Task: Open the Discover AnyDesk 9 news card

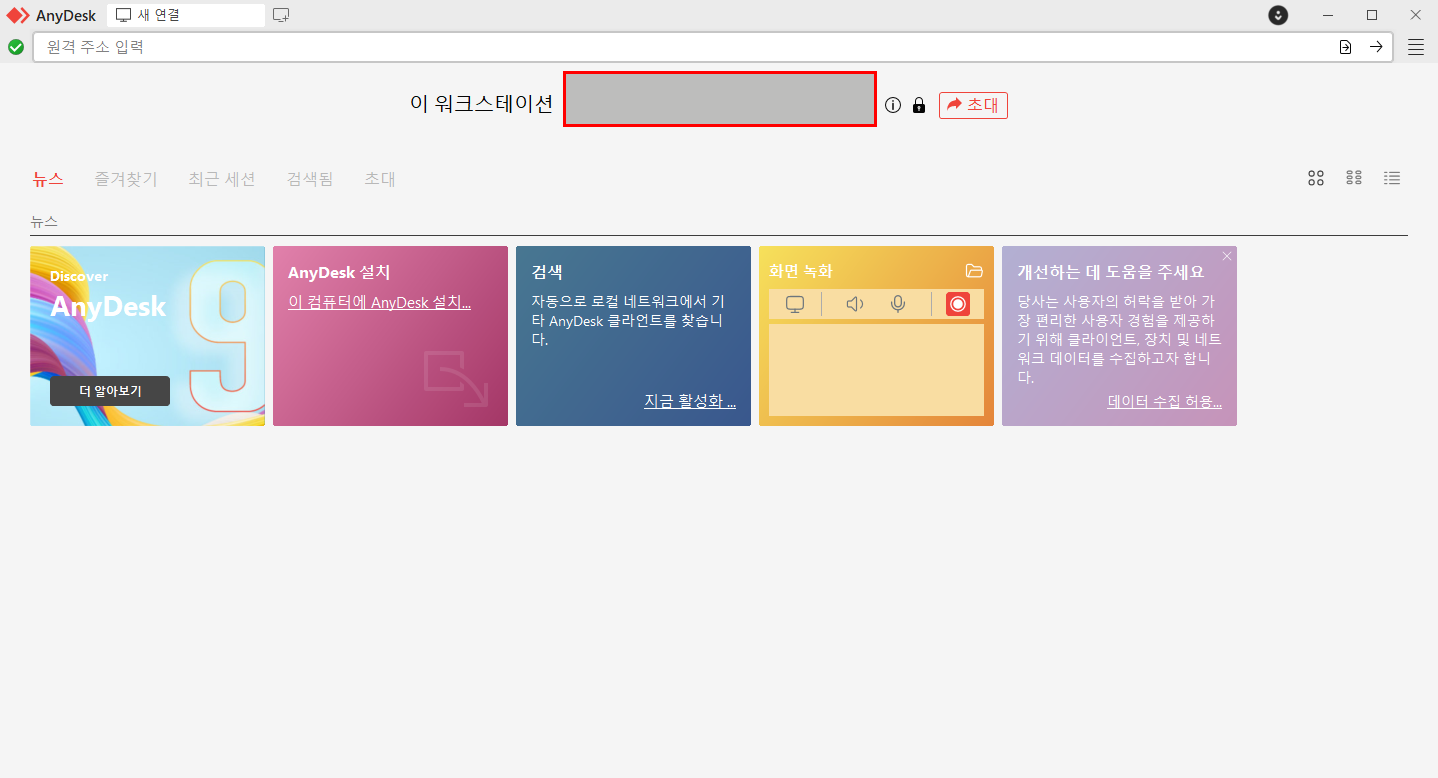Action: click(x=147, y=336)
